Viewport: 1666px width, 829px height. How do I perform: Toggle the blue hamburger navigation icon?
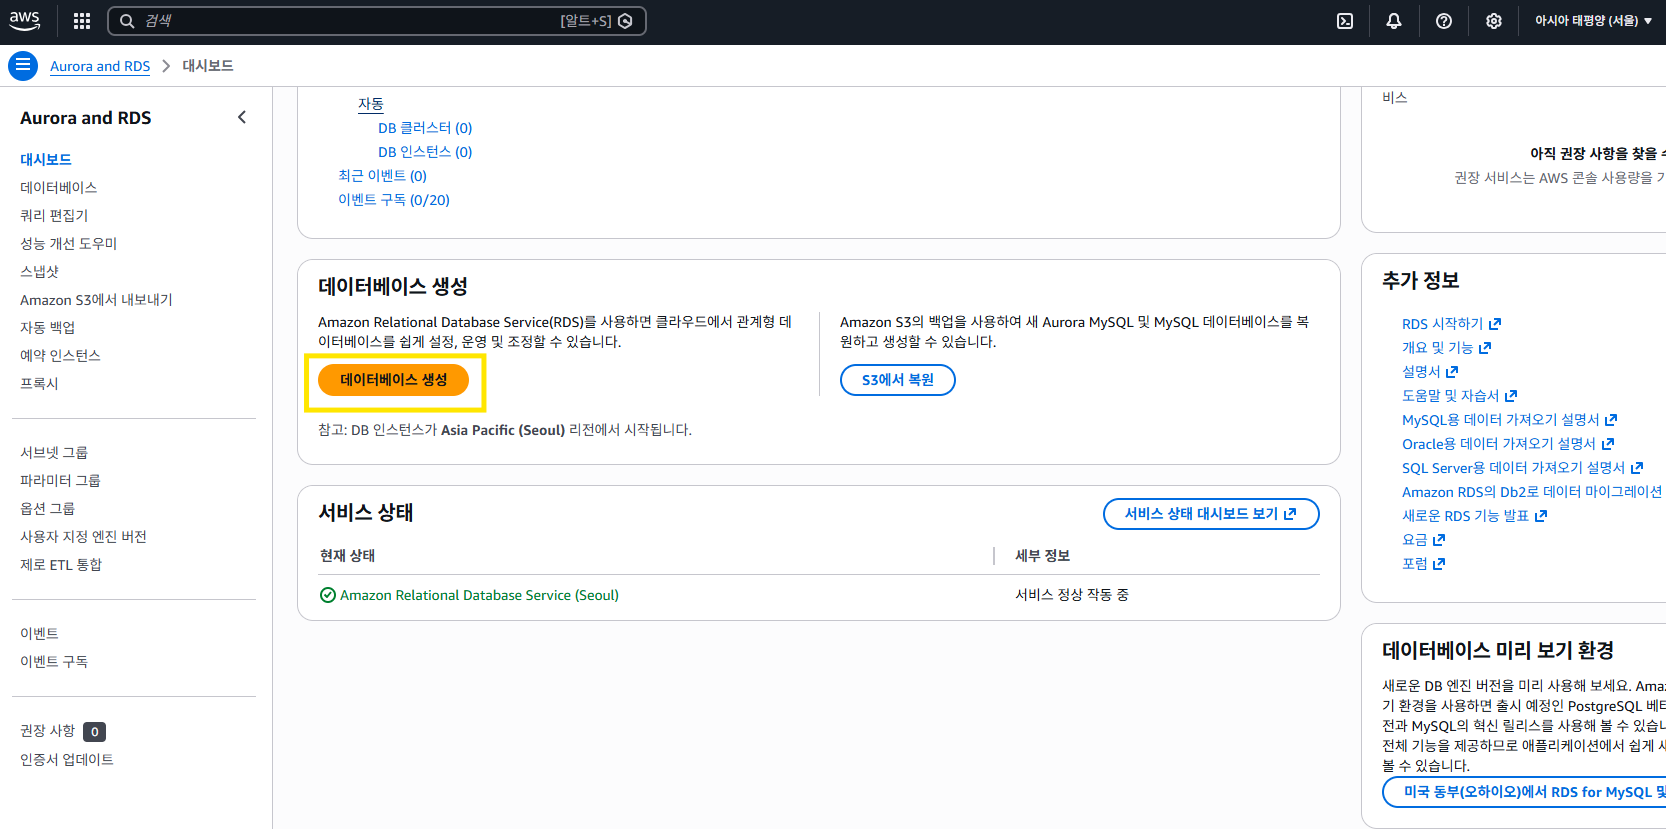pos(23,66)
